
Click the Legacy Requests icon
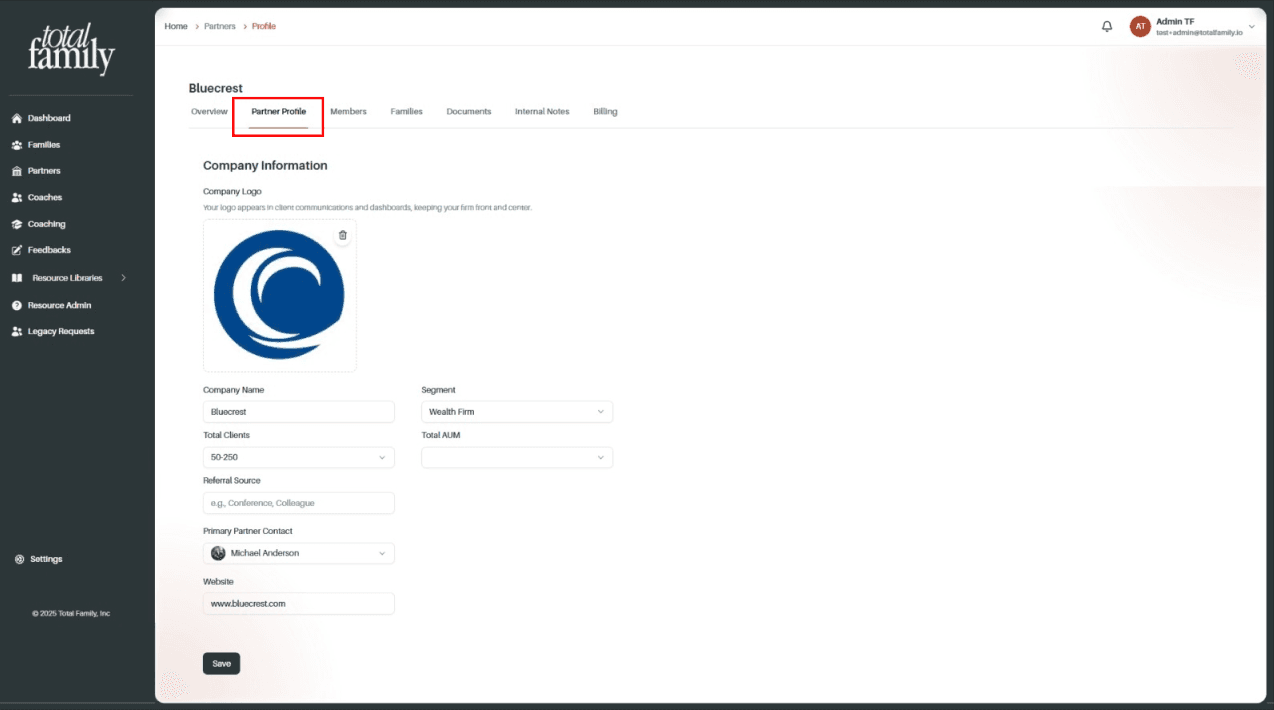tap(17, 331)
